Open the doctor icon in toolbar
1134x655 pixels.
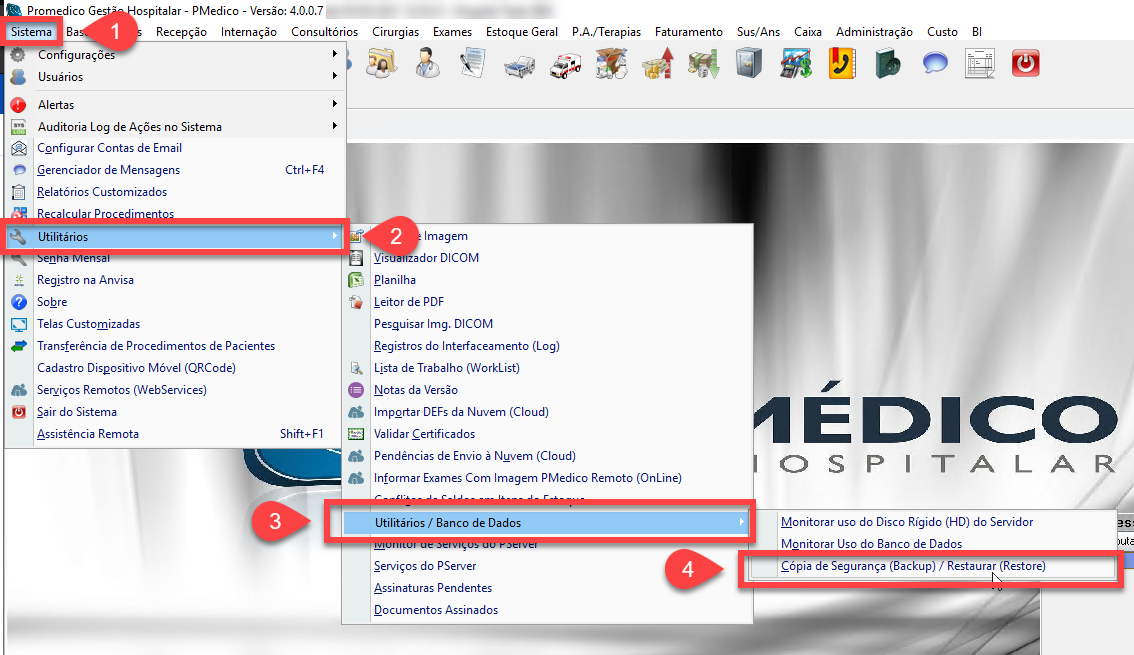pyautogui.click(x=425, y=65)
